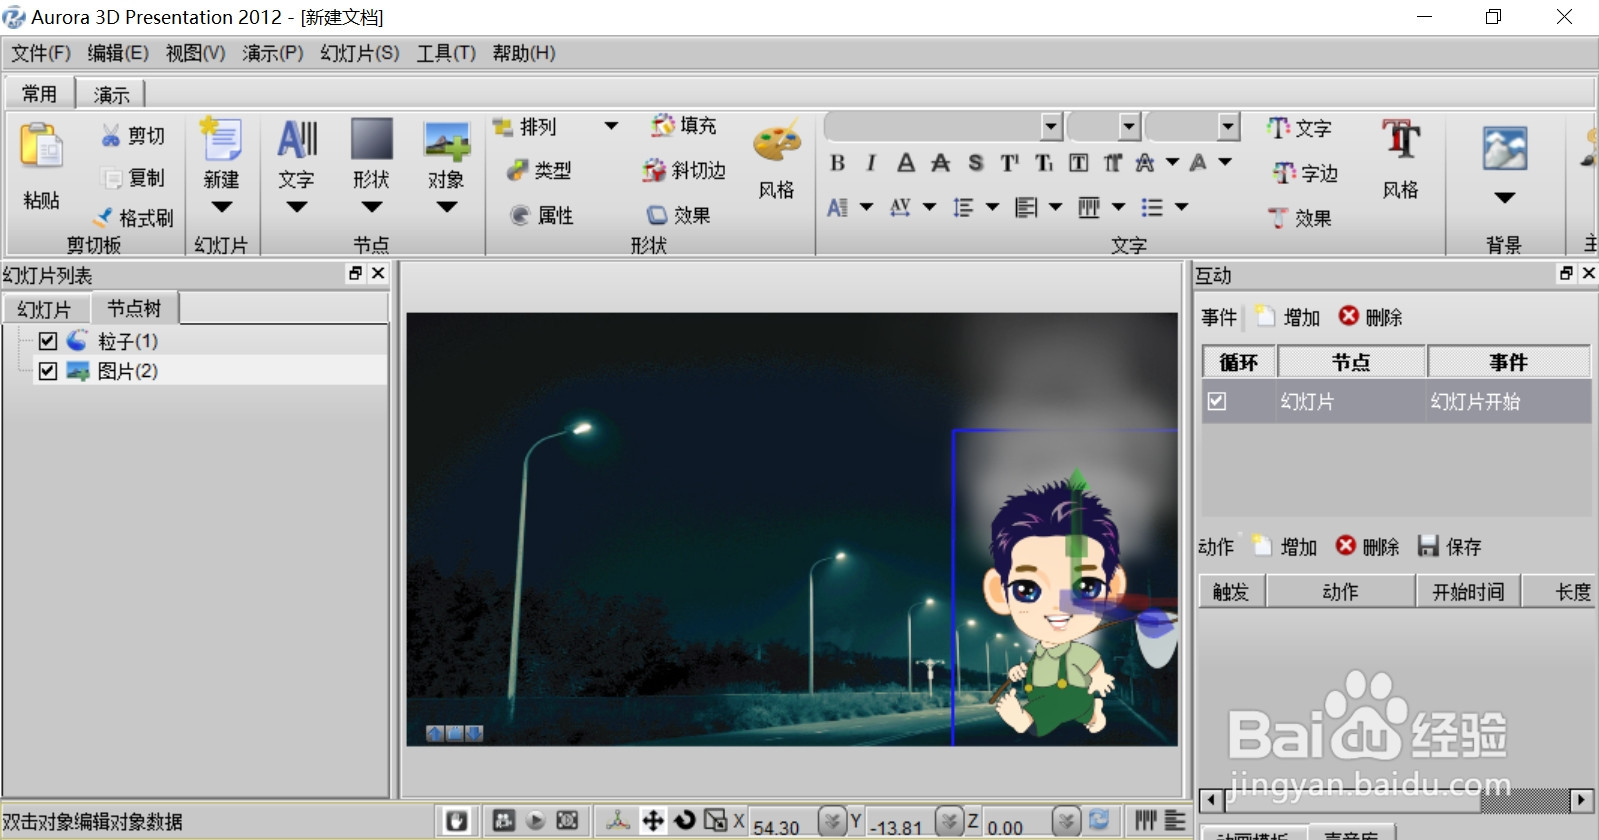Click the shape Type (类型) button

click(540, 170)
